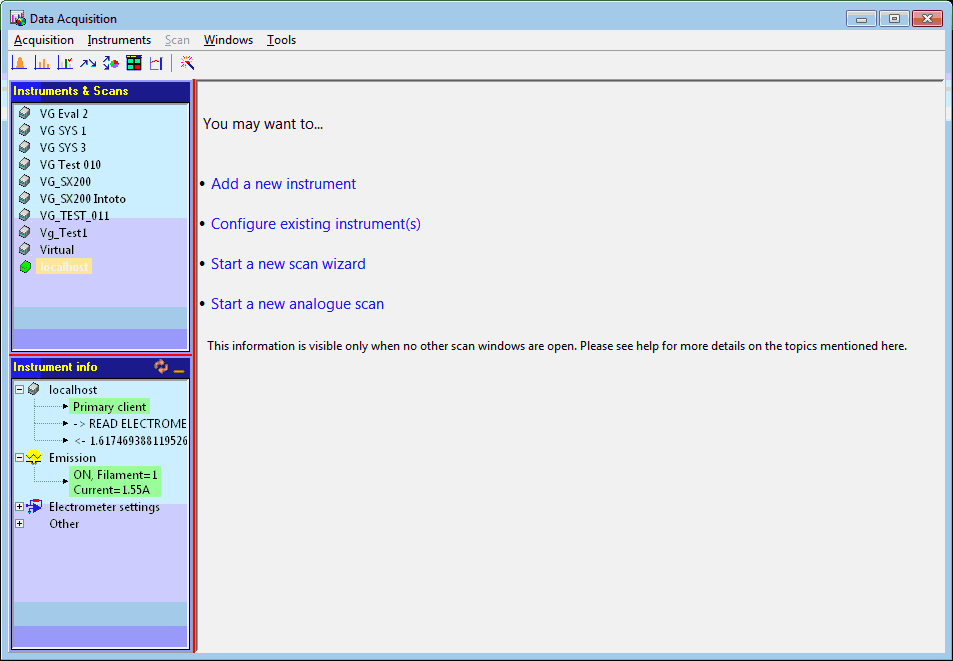Collapse the localhost tree node

(x=19, y=389)
